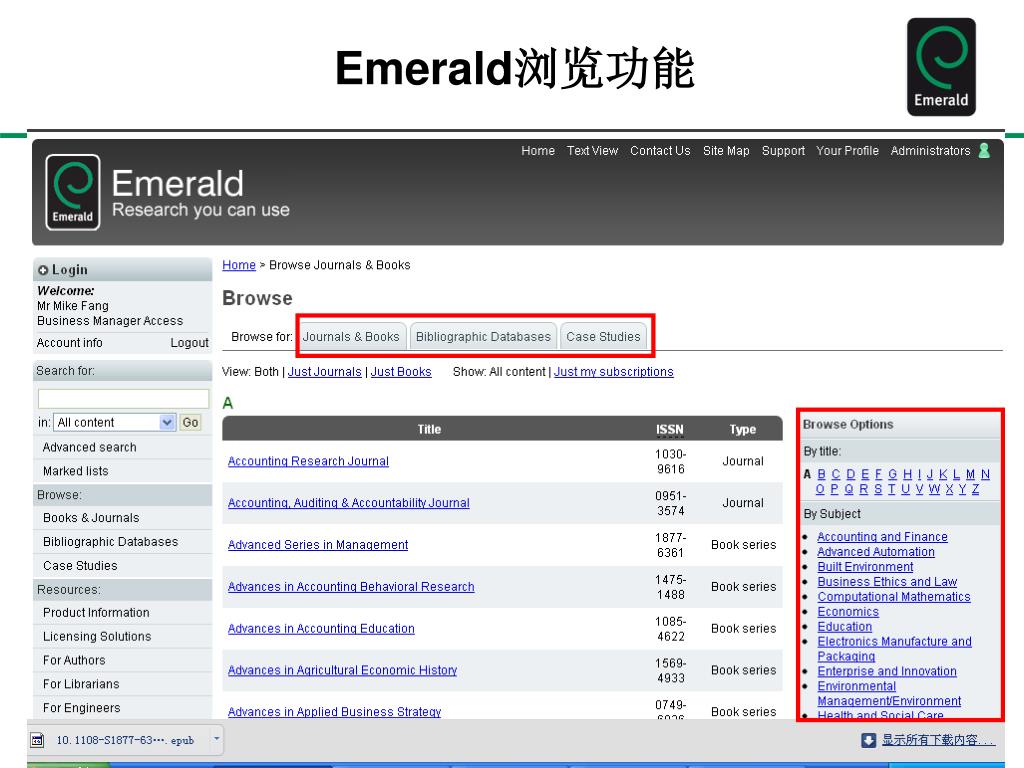Viewport: 1024px width, 768px height.
Task: Open Contact Us in top navigation
Action: tap(660, 151)
